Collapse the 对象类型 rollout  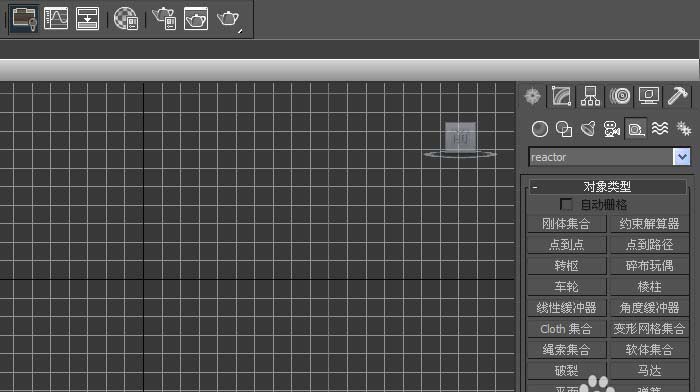[x=607, y=187]
